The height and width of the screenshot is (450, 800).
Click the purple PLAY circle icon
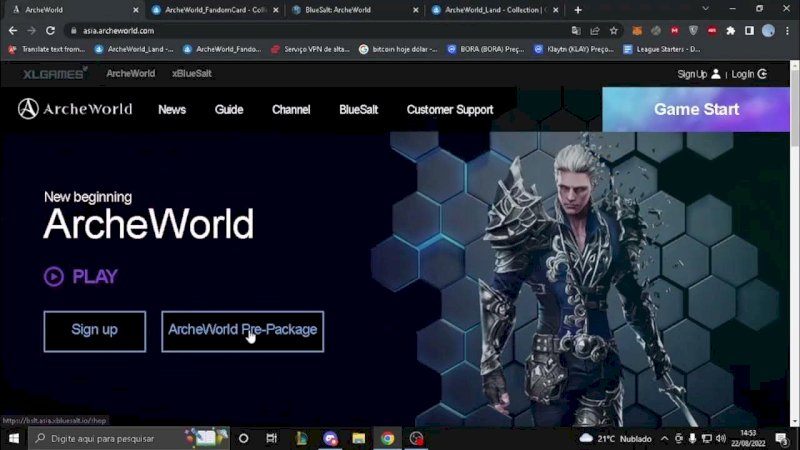click(54, 277)
